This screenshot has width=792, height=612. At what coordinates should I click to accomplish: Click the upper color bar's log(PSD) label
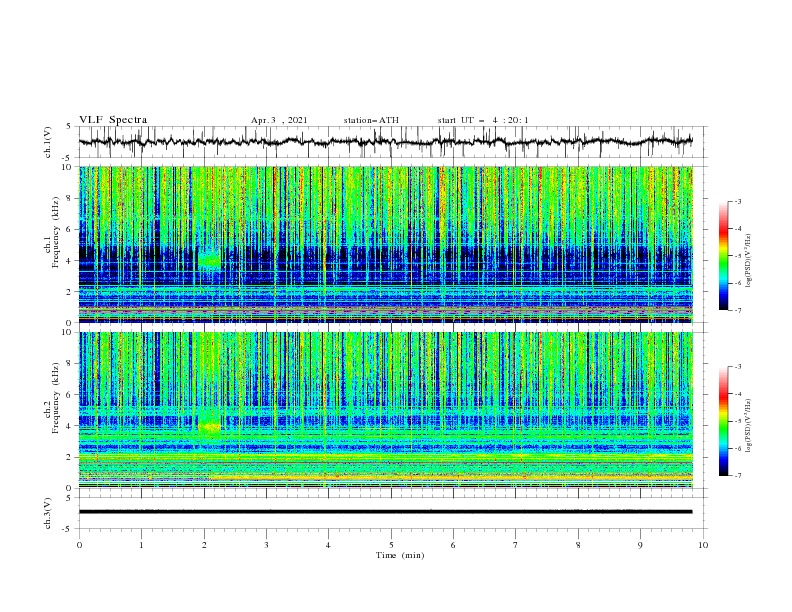(748, 261)
